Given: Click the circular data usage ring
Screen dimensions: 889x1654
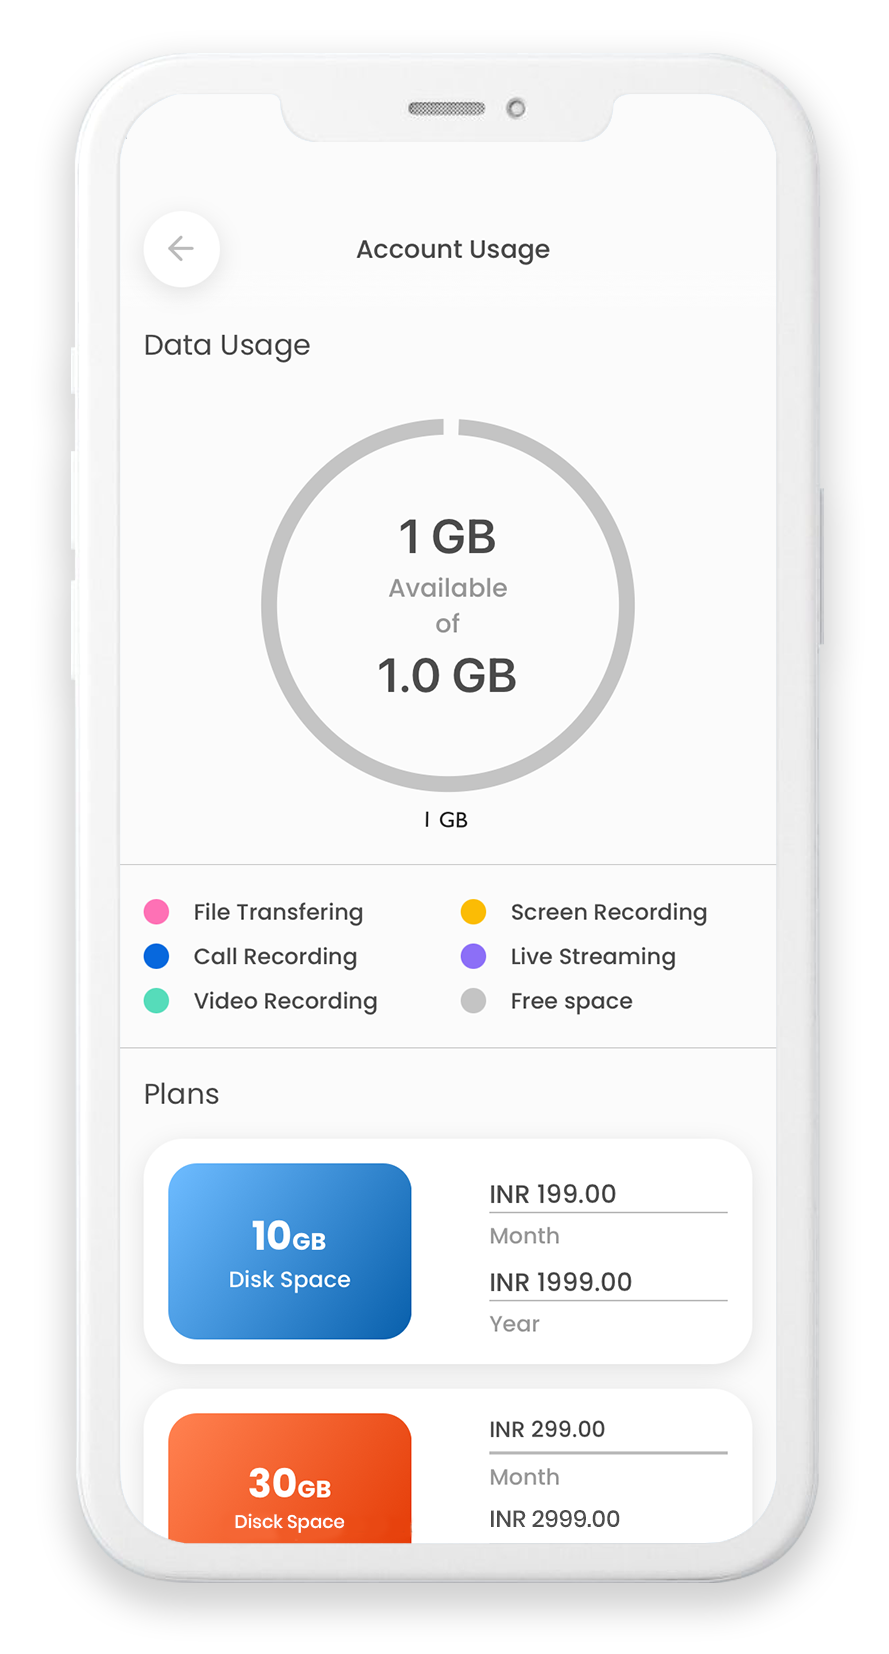Looking at the screenshot, I should [x=448, y=605].
